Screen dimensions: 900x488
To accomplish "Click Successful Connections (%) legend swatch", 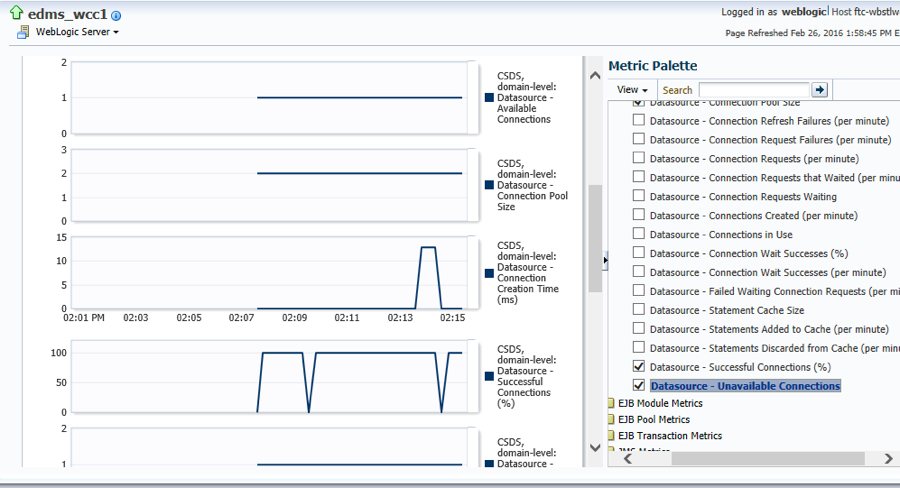I will tap(489, 376).
